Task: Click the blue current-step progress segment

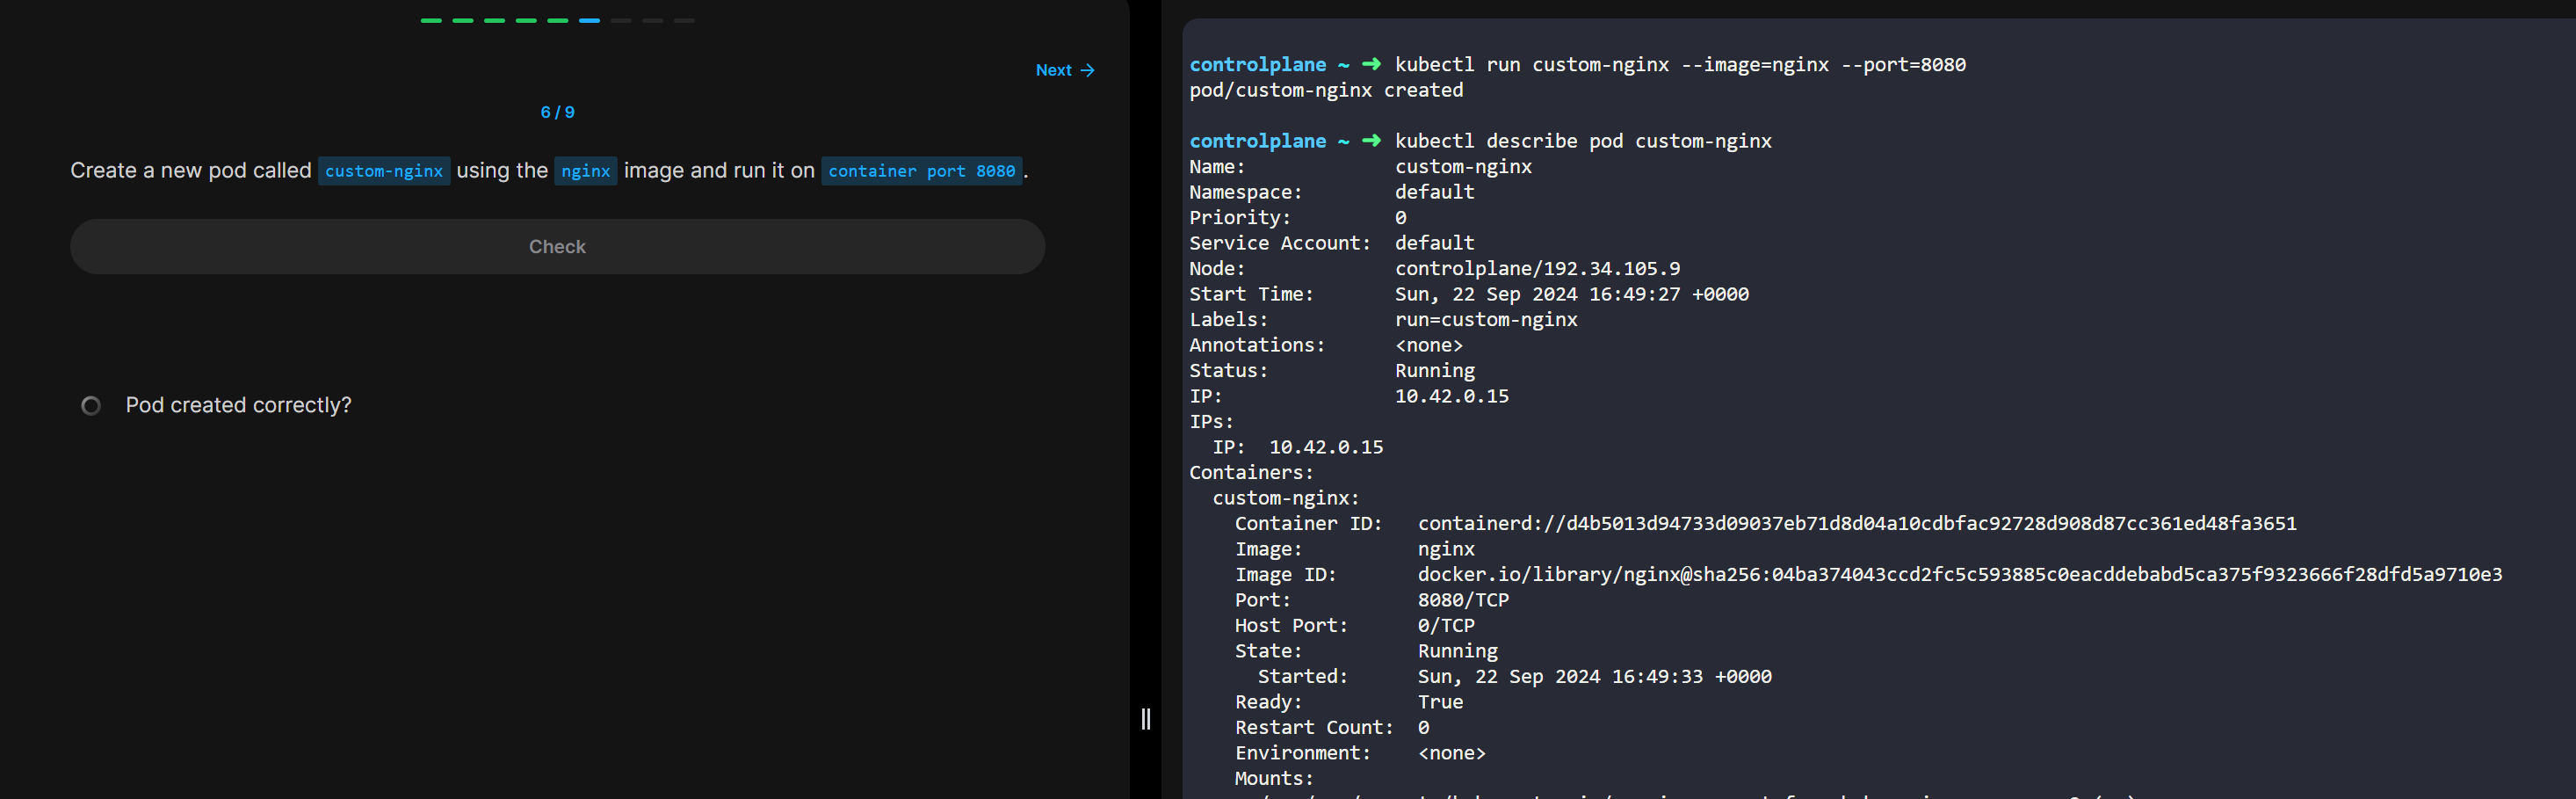Action: [590, 20]
